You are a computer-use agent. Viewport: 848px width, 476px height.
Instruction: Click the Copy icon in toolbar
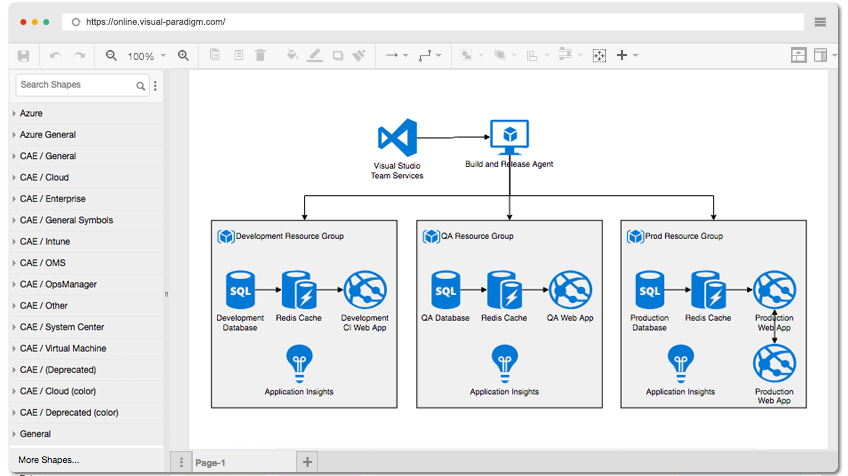pos(215,55)
